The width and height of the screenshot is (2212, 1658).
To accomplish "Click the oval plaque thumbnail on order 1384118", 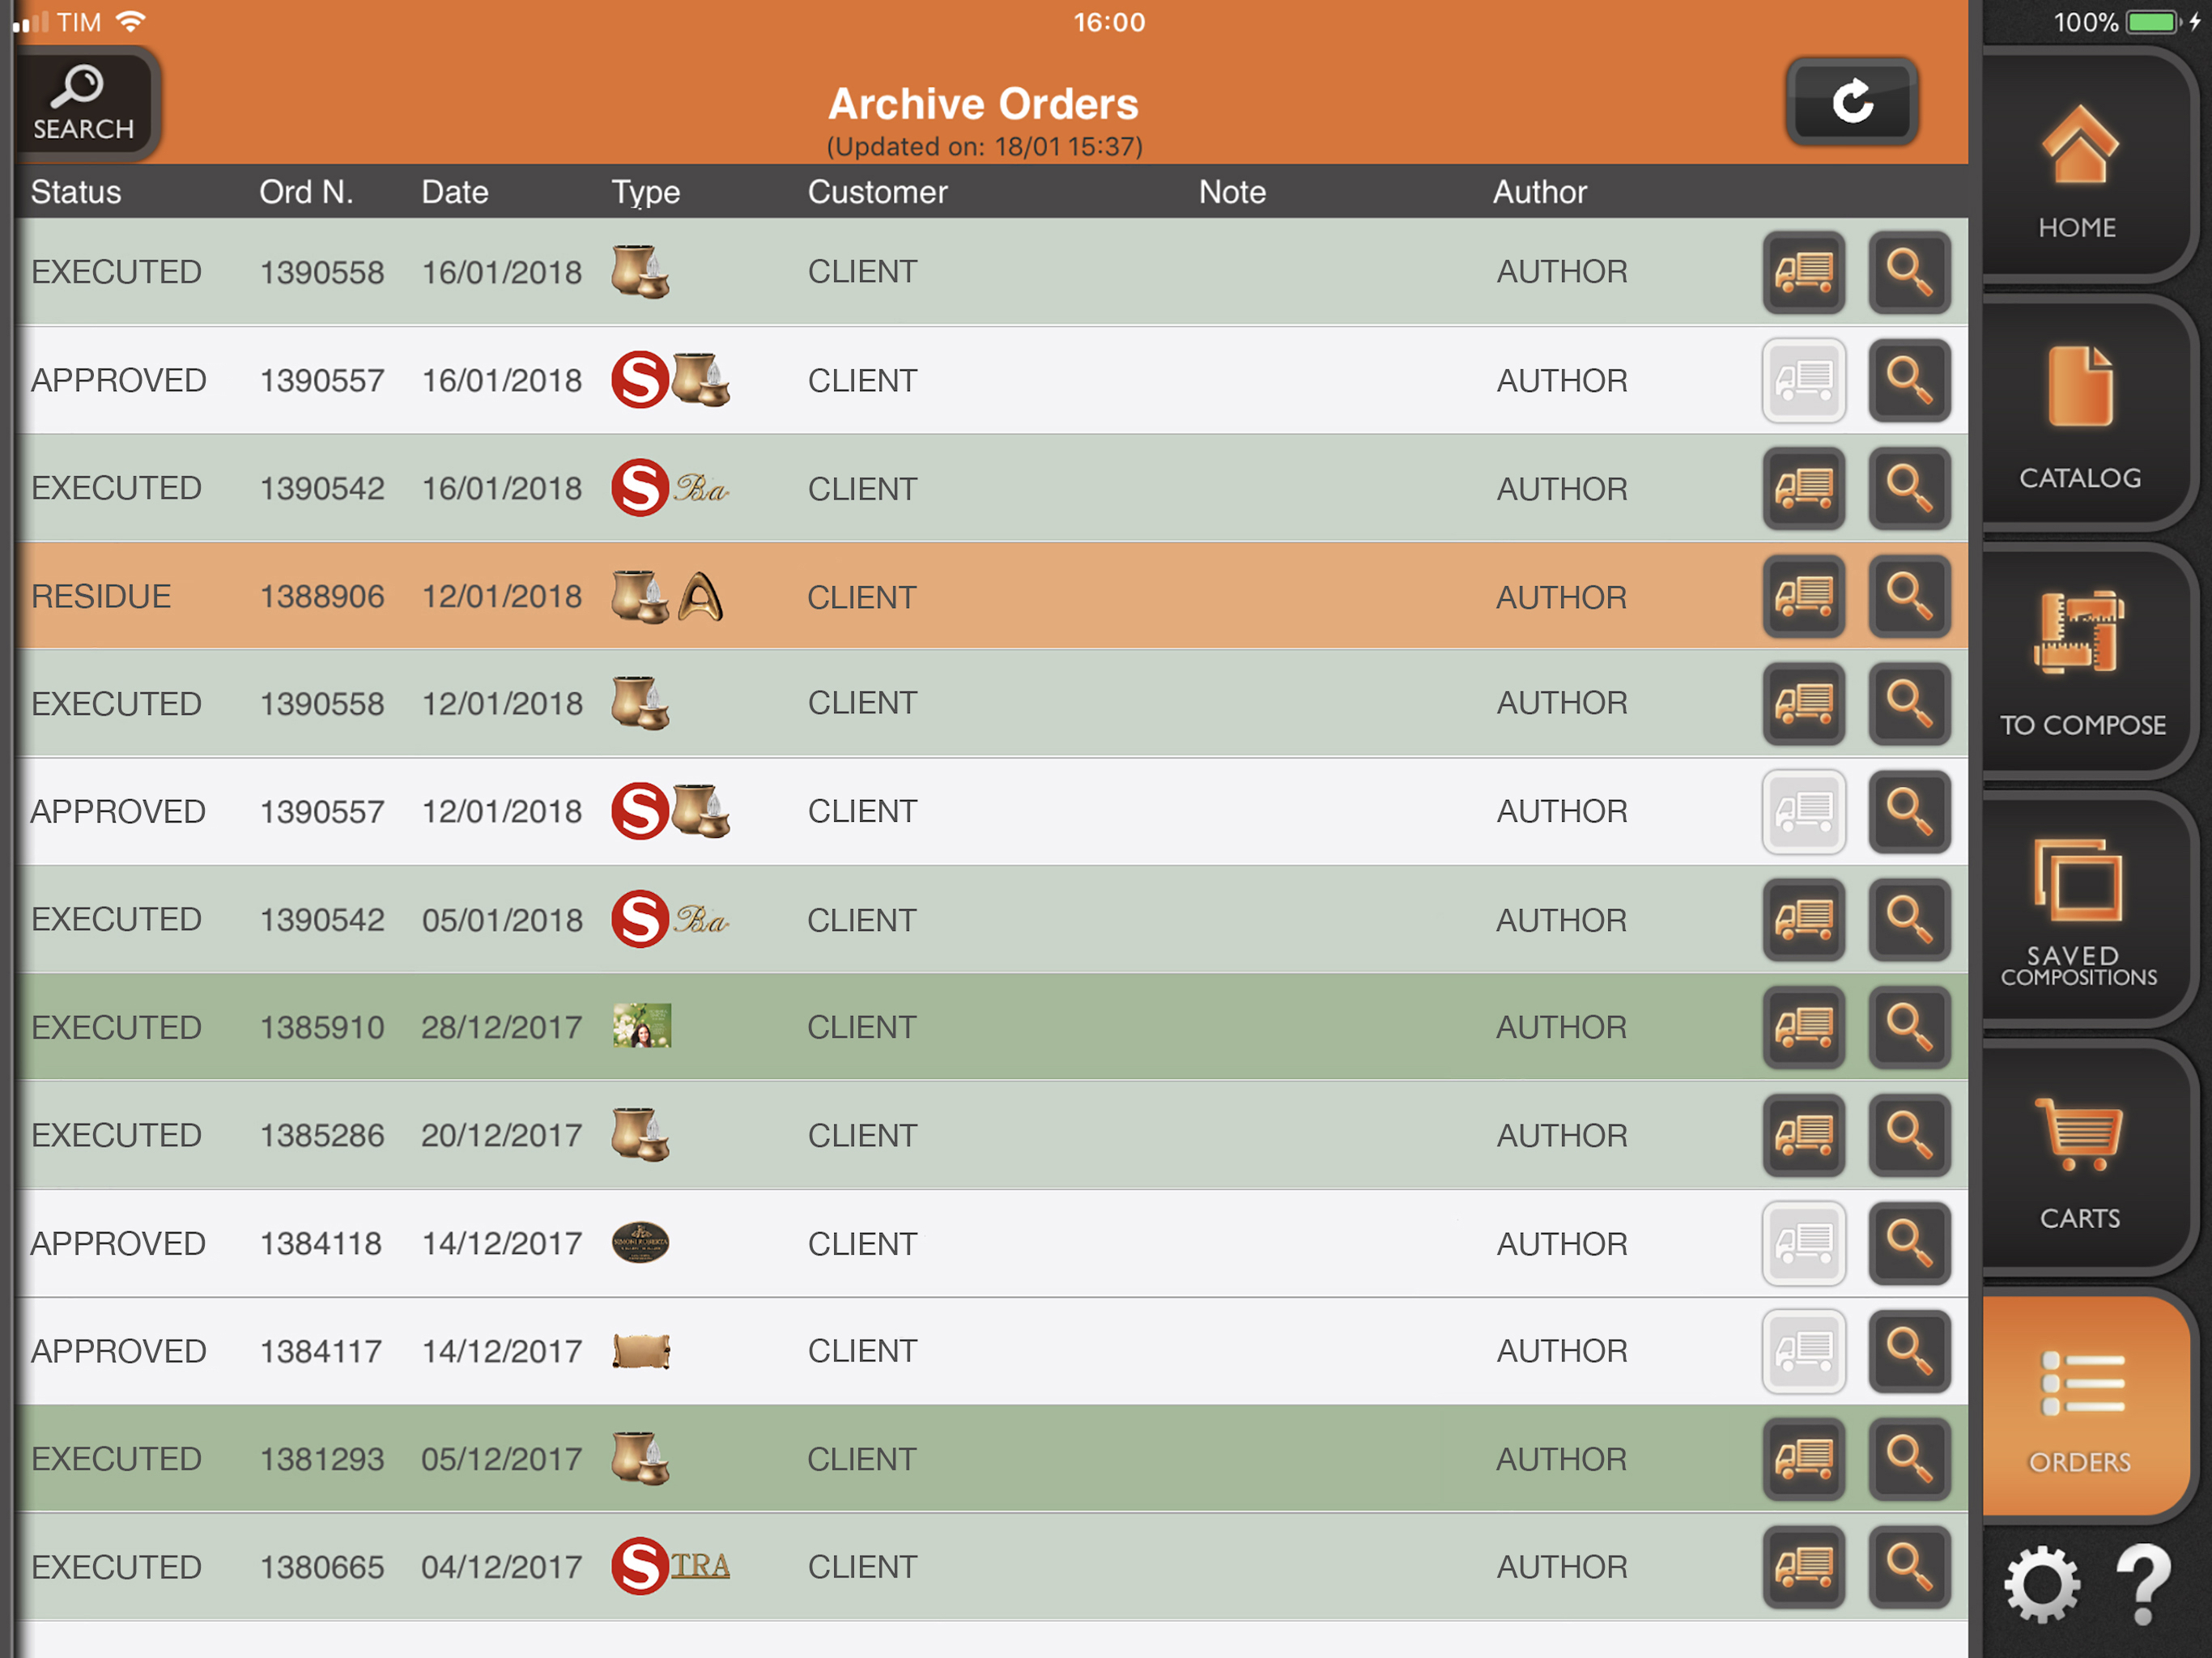I will click(x=640, y=1243).
